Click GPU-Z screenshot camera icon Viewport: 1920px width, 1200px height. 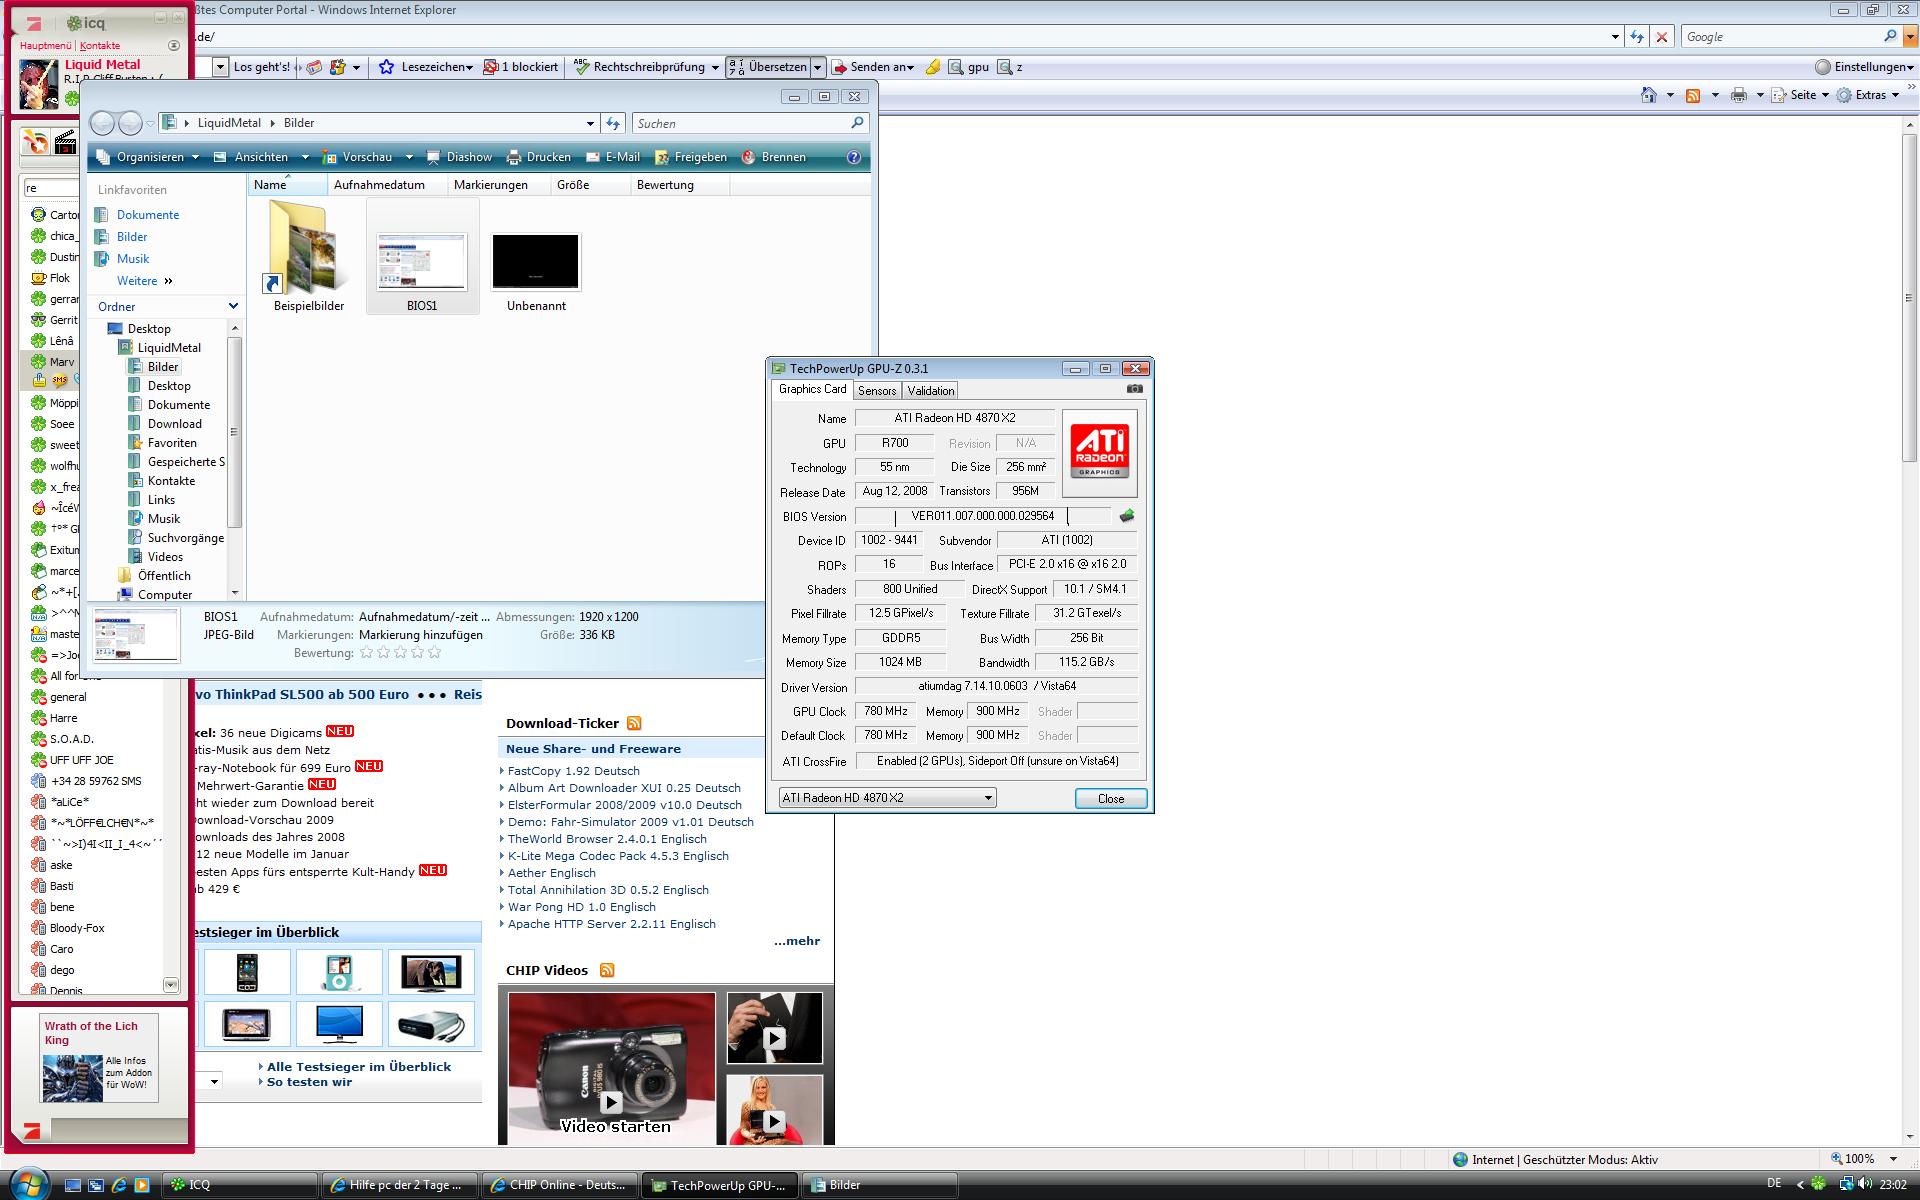1134,389
